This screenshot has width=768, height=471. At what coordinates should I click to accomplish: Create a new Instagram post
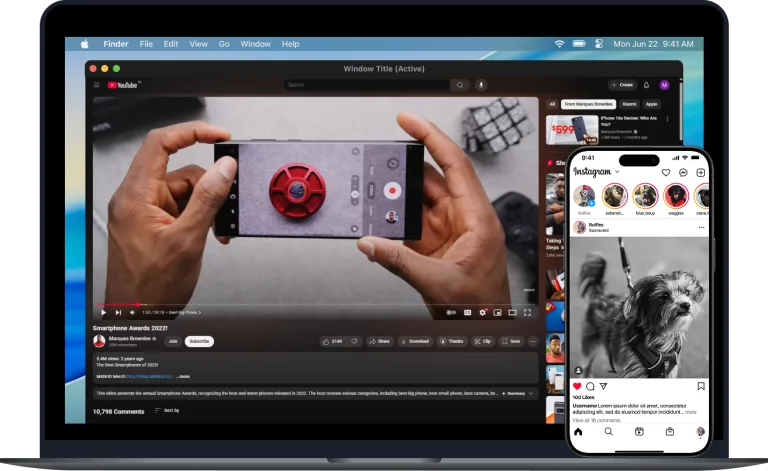click(701, 172)
